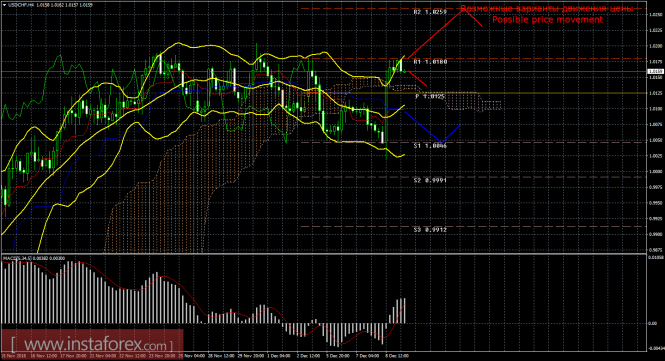Select the S1 1.0046 support level label

click(430, 146)
